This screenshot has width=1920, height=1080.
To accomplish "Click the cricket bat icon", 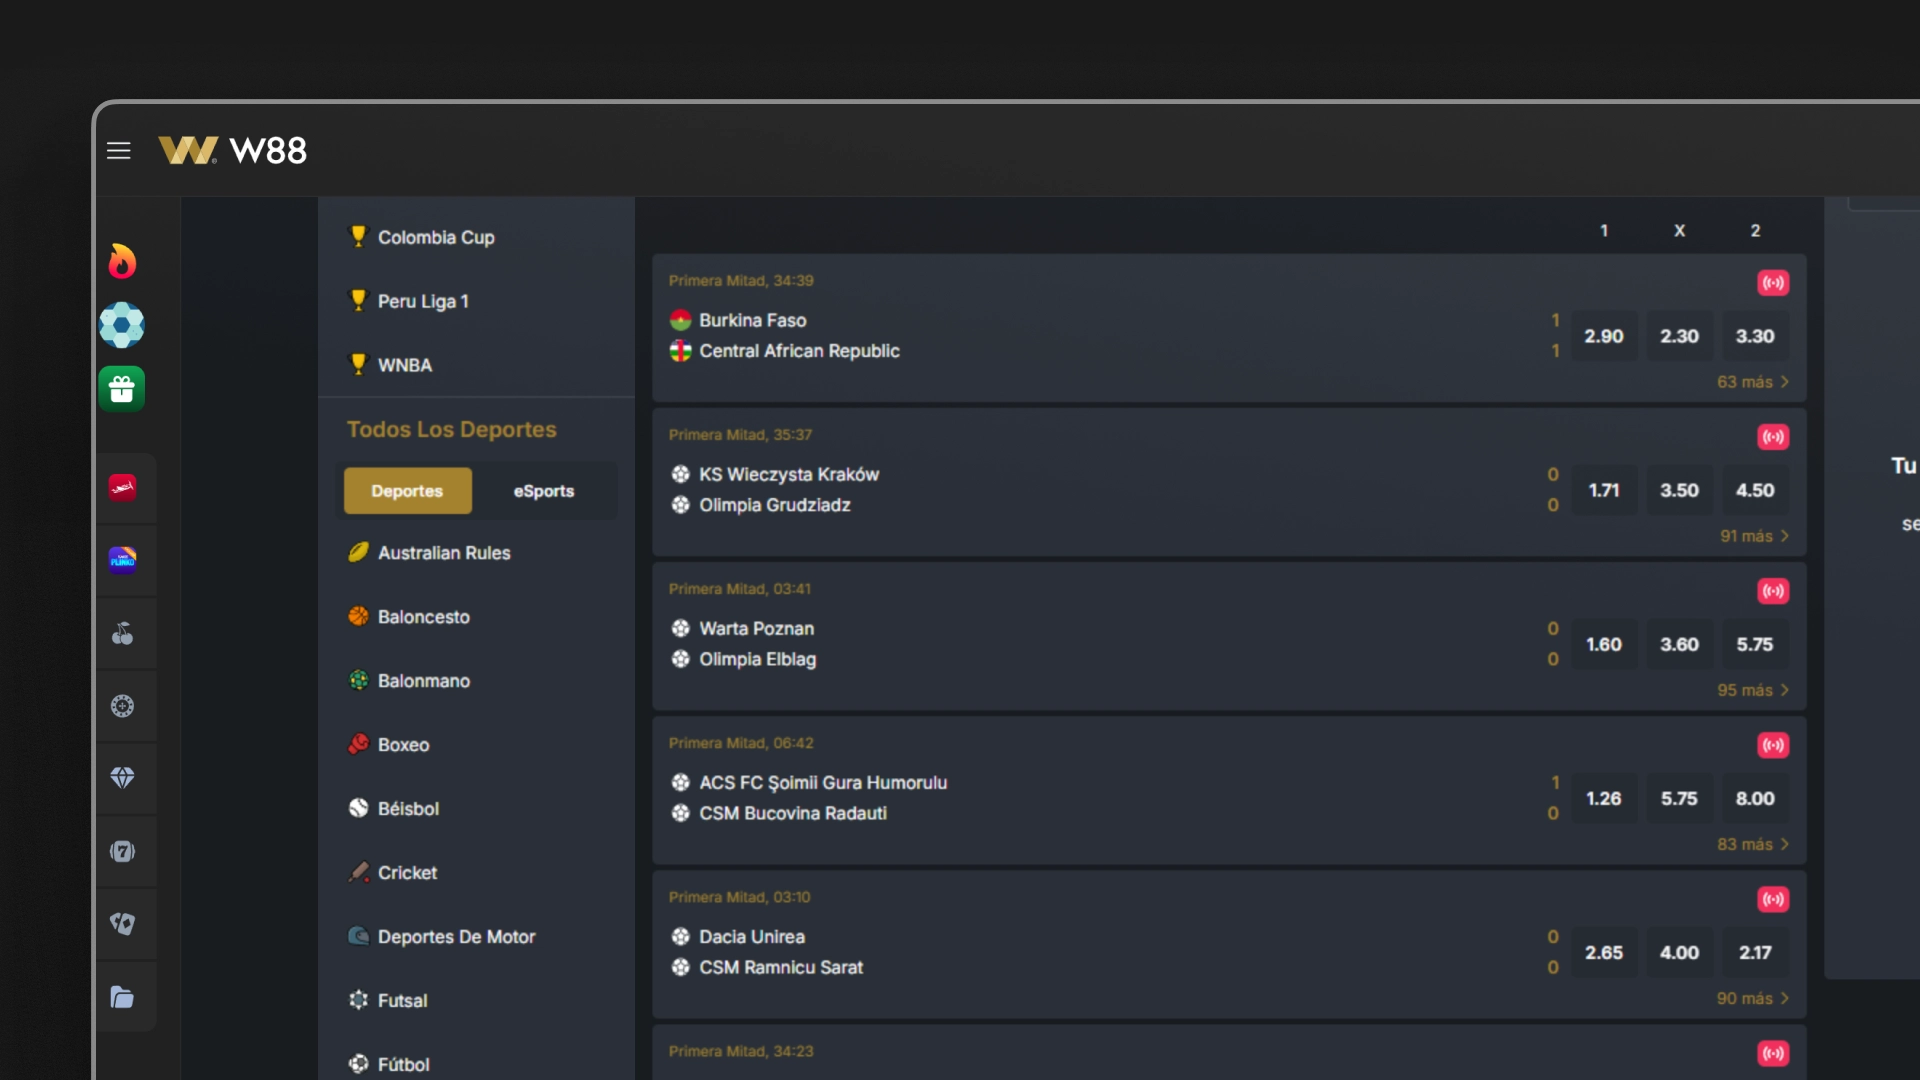I will coord(358,872).
